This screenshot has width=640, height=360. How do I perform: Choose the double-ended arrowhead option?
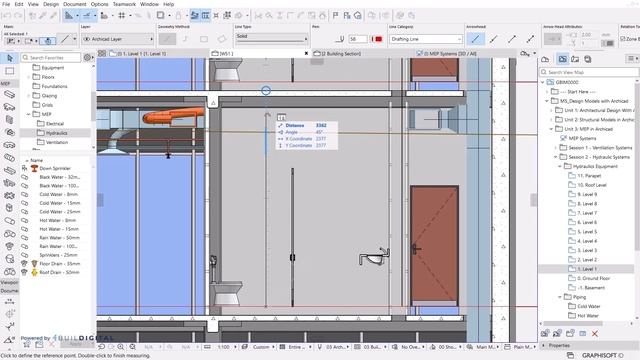[x=530, y=39]
